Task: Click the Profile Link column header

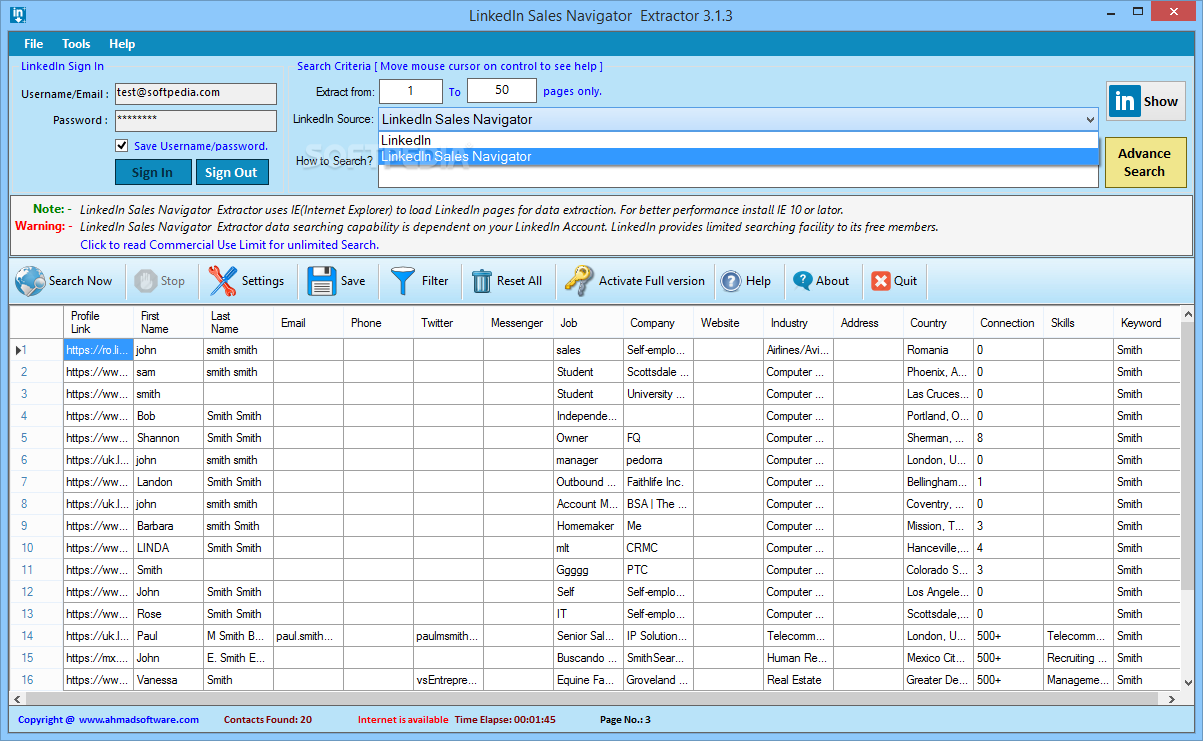Action: coord(98,322)
